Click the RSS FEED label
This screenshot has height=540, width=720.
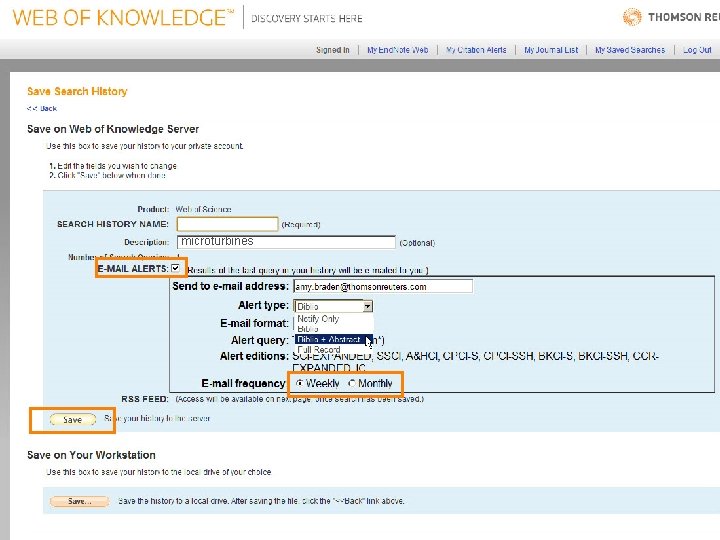(145, 399)
